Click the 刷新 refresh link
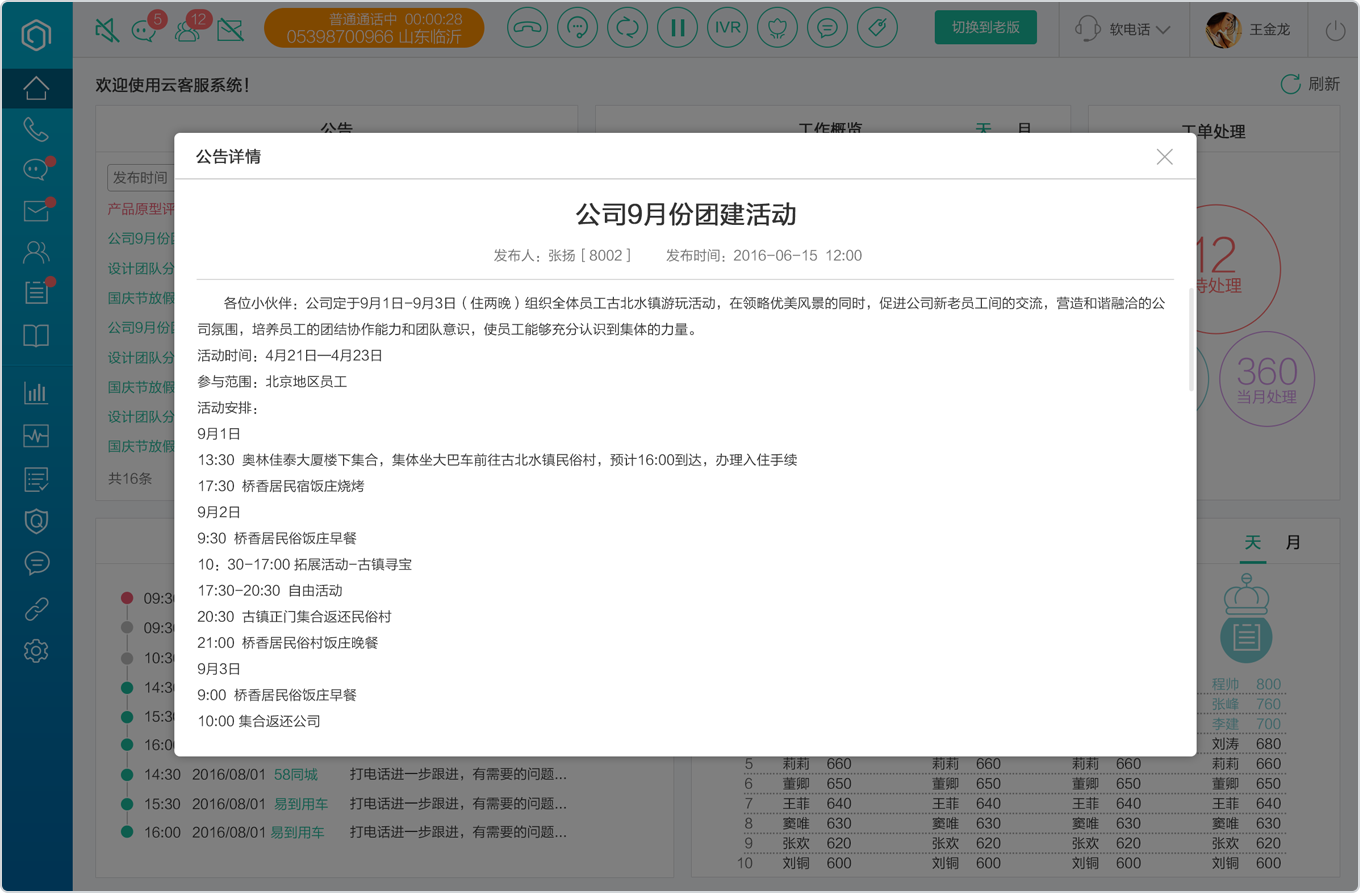The height and width of the screenshot is (893, 1360). (1310, 84)
